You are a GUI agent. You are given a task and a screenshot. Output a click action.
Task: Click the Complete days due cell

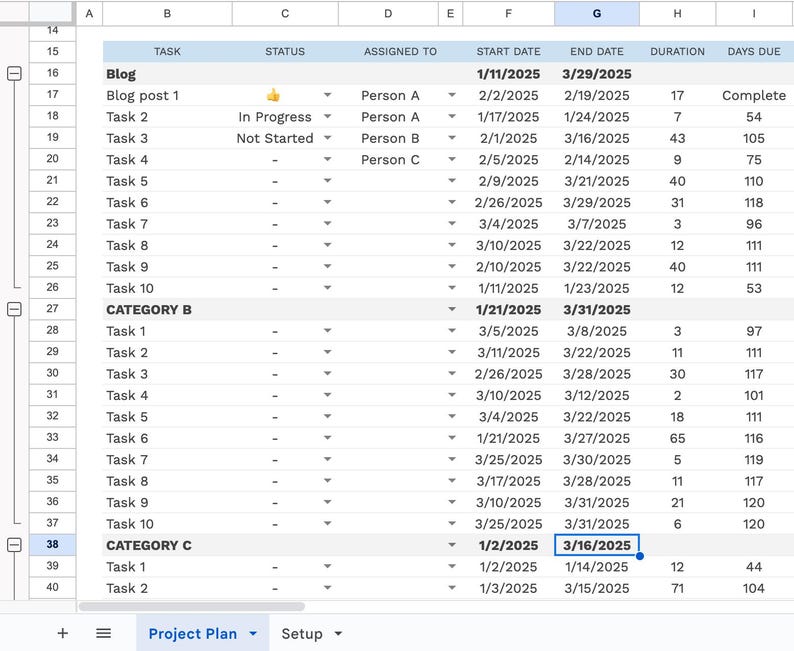point(754,95)
